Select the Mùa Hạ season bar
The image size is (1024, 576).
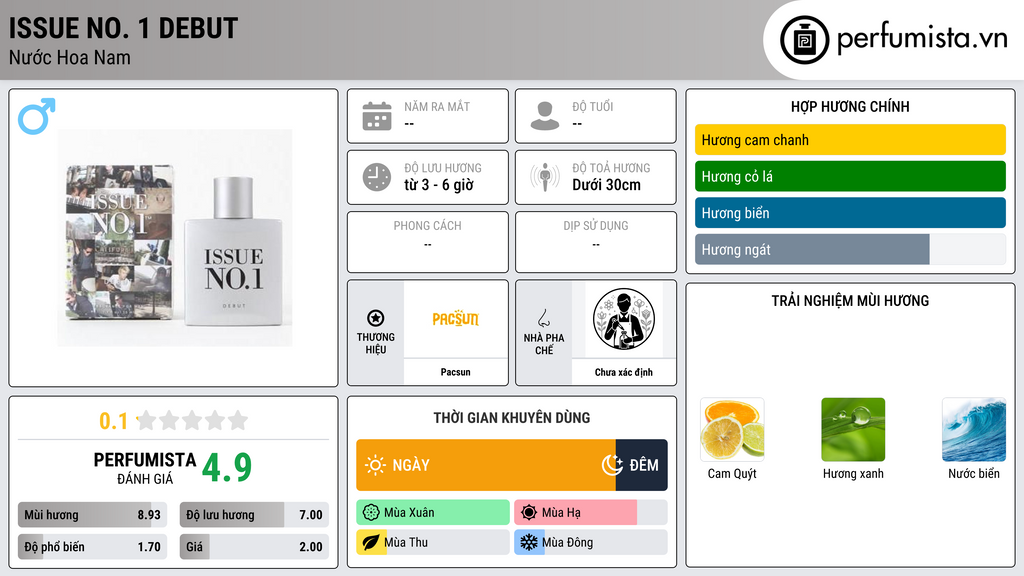[x=590, y=513]
